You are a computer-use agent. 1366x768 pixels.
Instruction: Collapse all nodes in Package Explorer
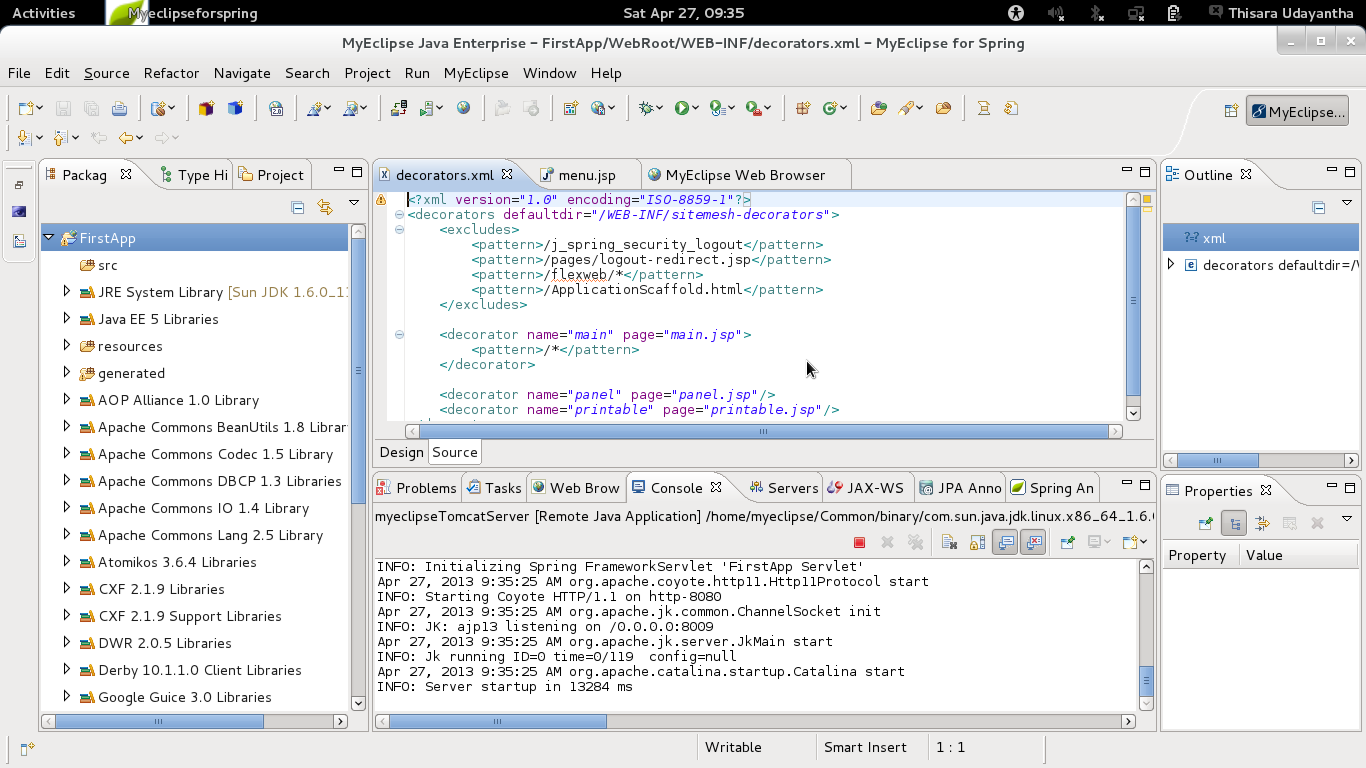click(297, 207)
